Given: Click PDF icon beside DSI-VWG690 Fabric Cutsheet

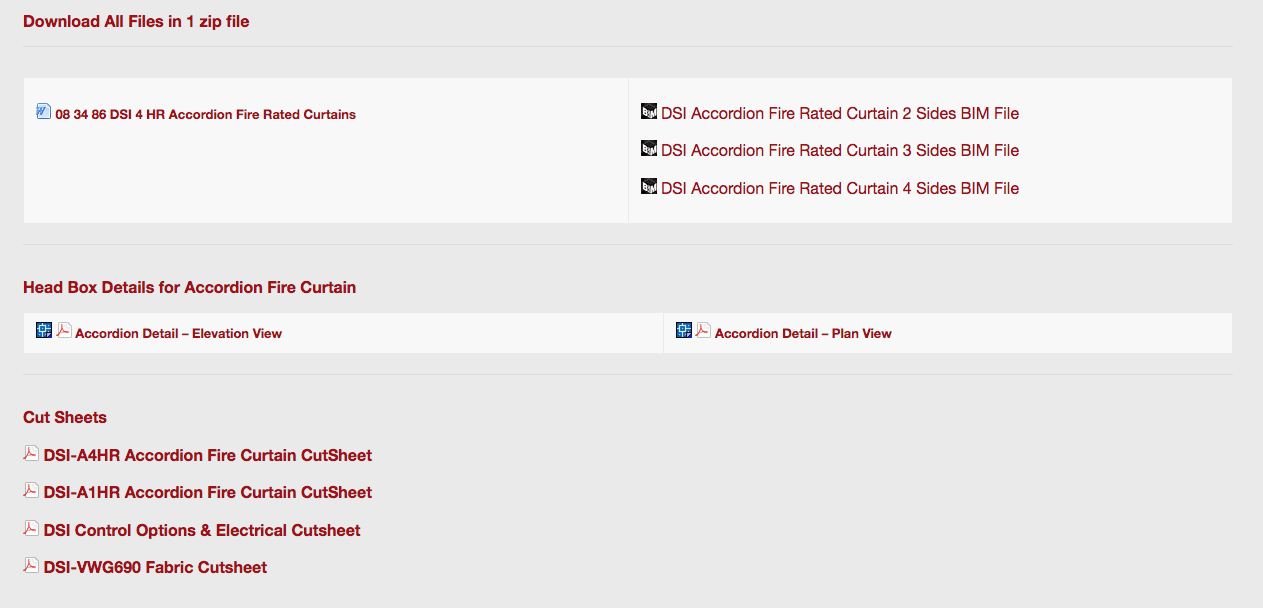Looking at the screenshot, I should [31, 565].
